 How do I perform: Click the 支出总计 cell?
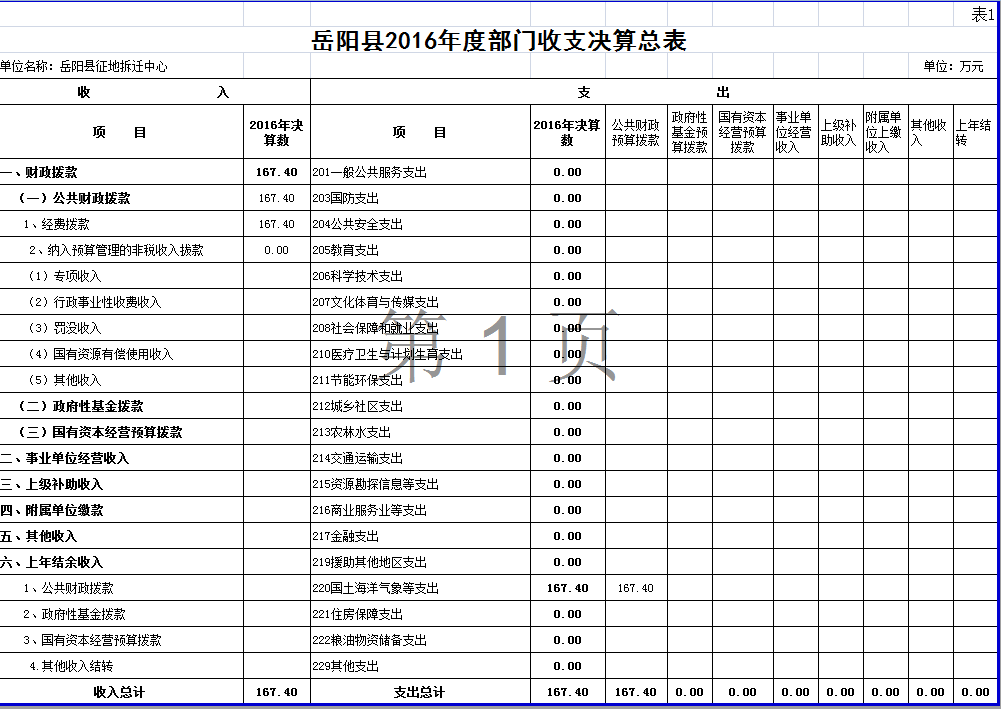coord(419,692)
